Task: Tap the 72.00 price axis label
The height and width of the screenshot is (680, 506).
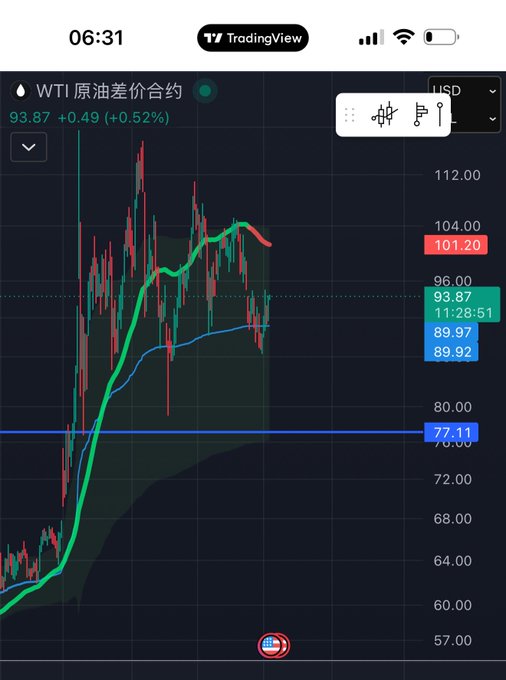Action: 453,479
